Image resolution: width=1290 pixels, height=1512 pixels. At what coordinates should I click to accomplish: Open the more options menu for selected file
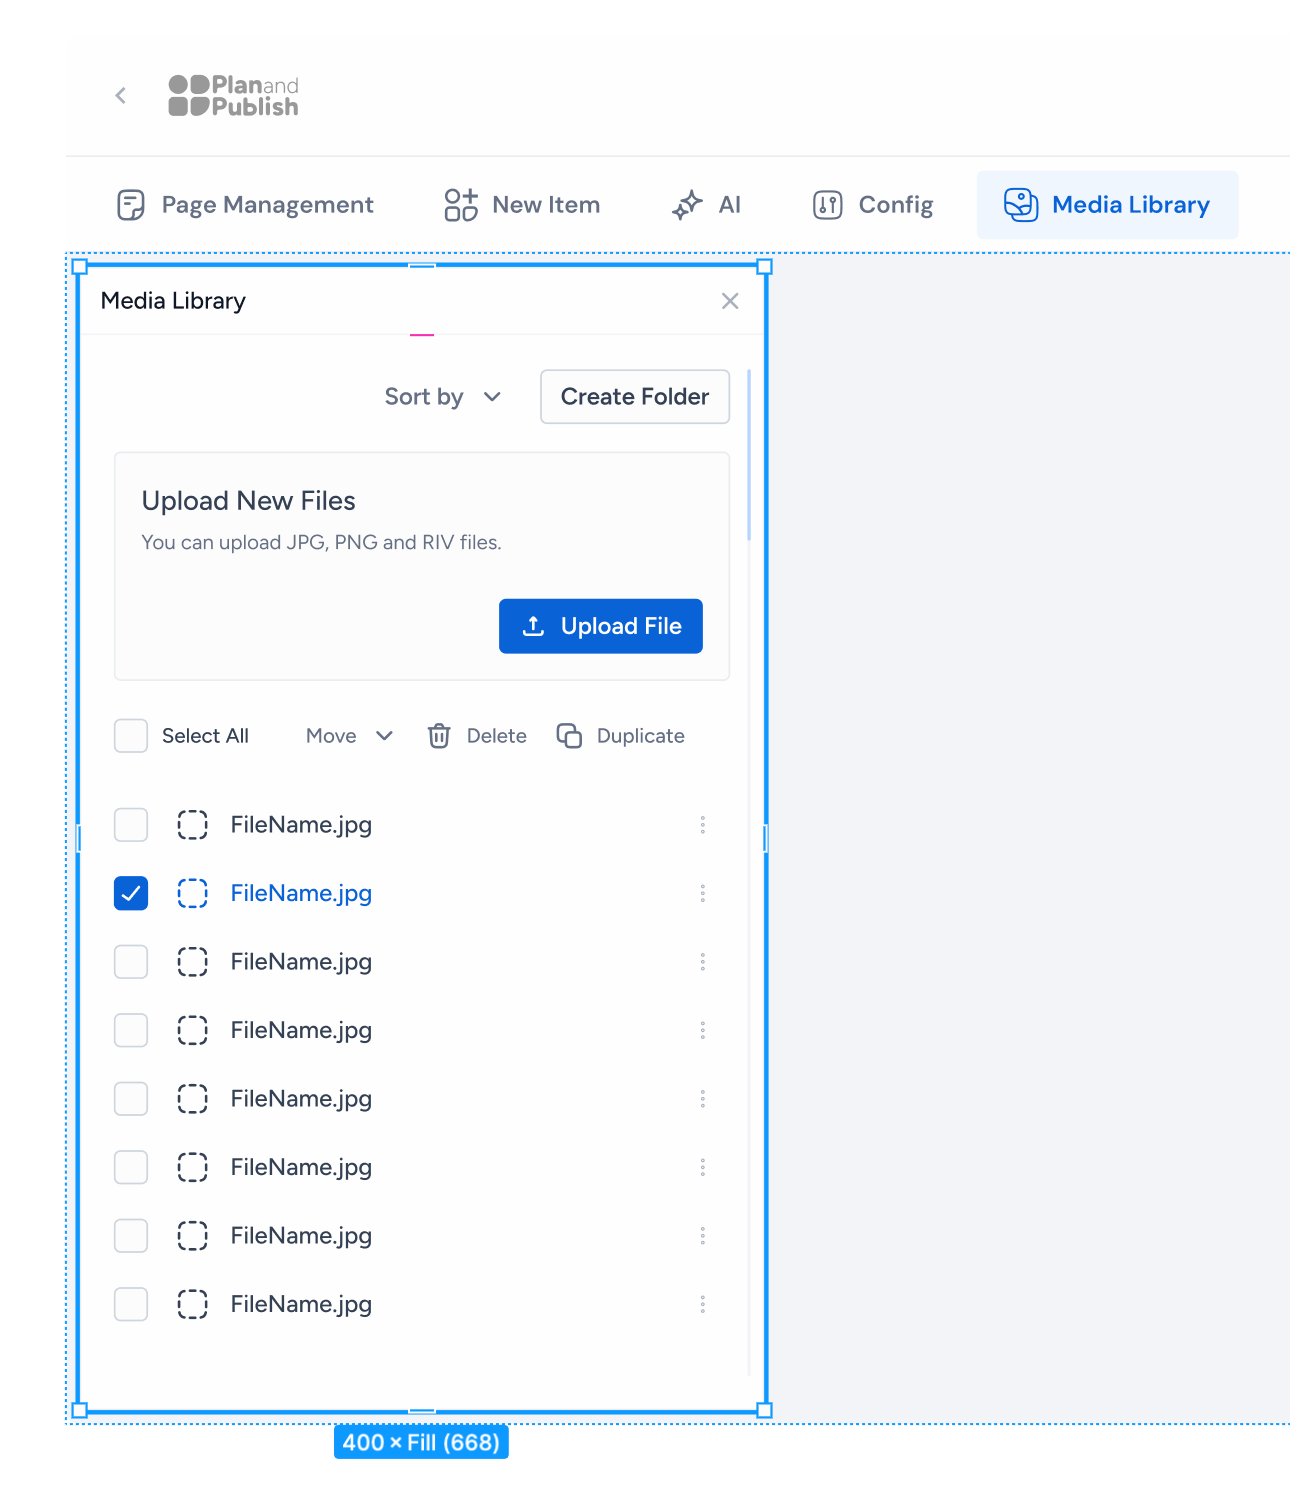(x=703, y=893)
